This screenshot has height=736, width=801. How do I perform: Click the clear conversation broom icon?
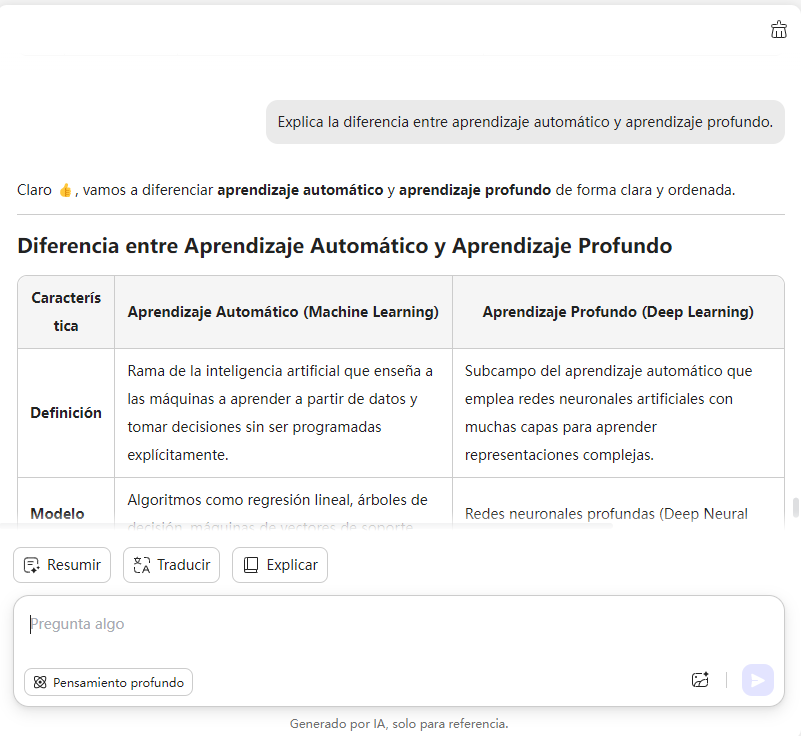[x=779, y=30]
